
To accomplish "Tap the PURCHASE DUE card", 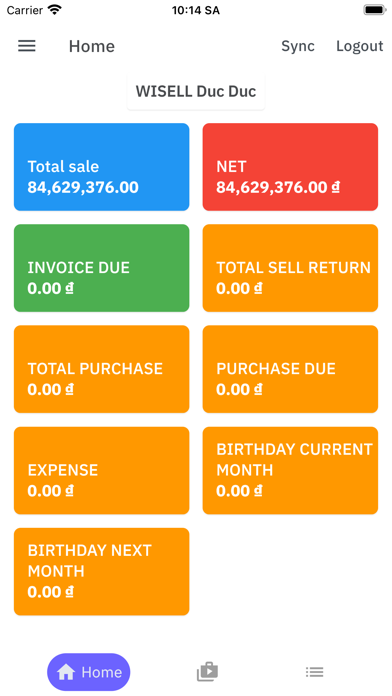I will click(290, 369).
